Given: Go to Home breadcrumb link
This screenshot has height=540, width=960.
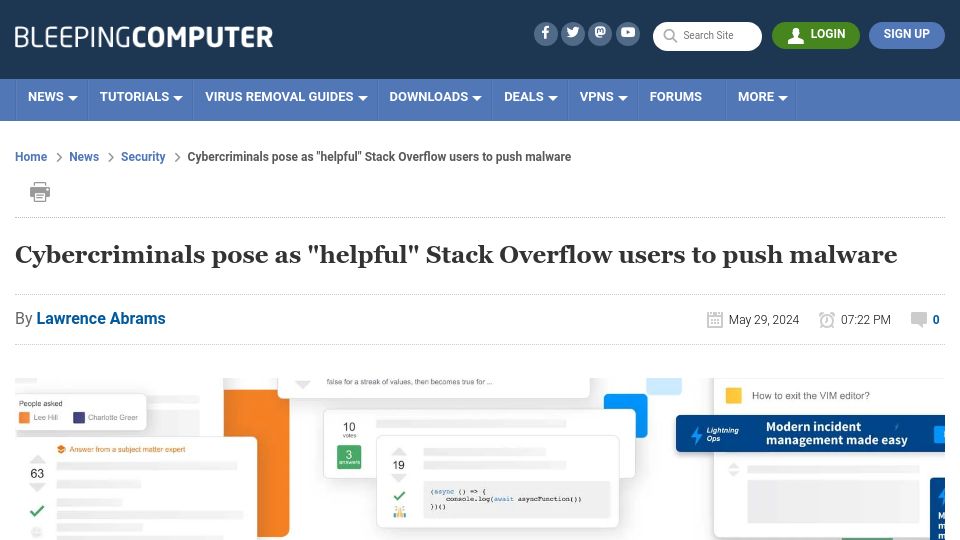Looking at the screenshot, I should (x=31, y=157).
